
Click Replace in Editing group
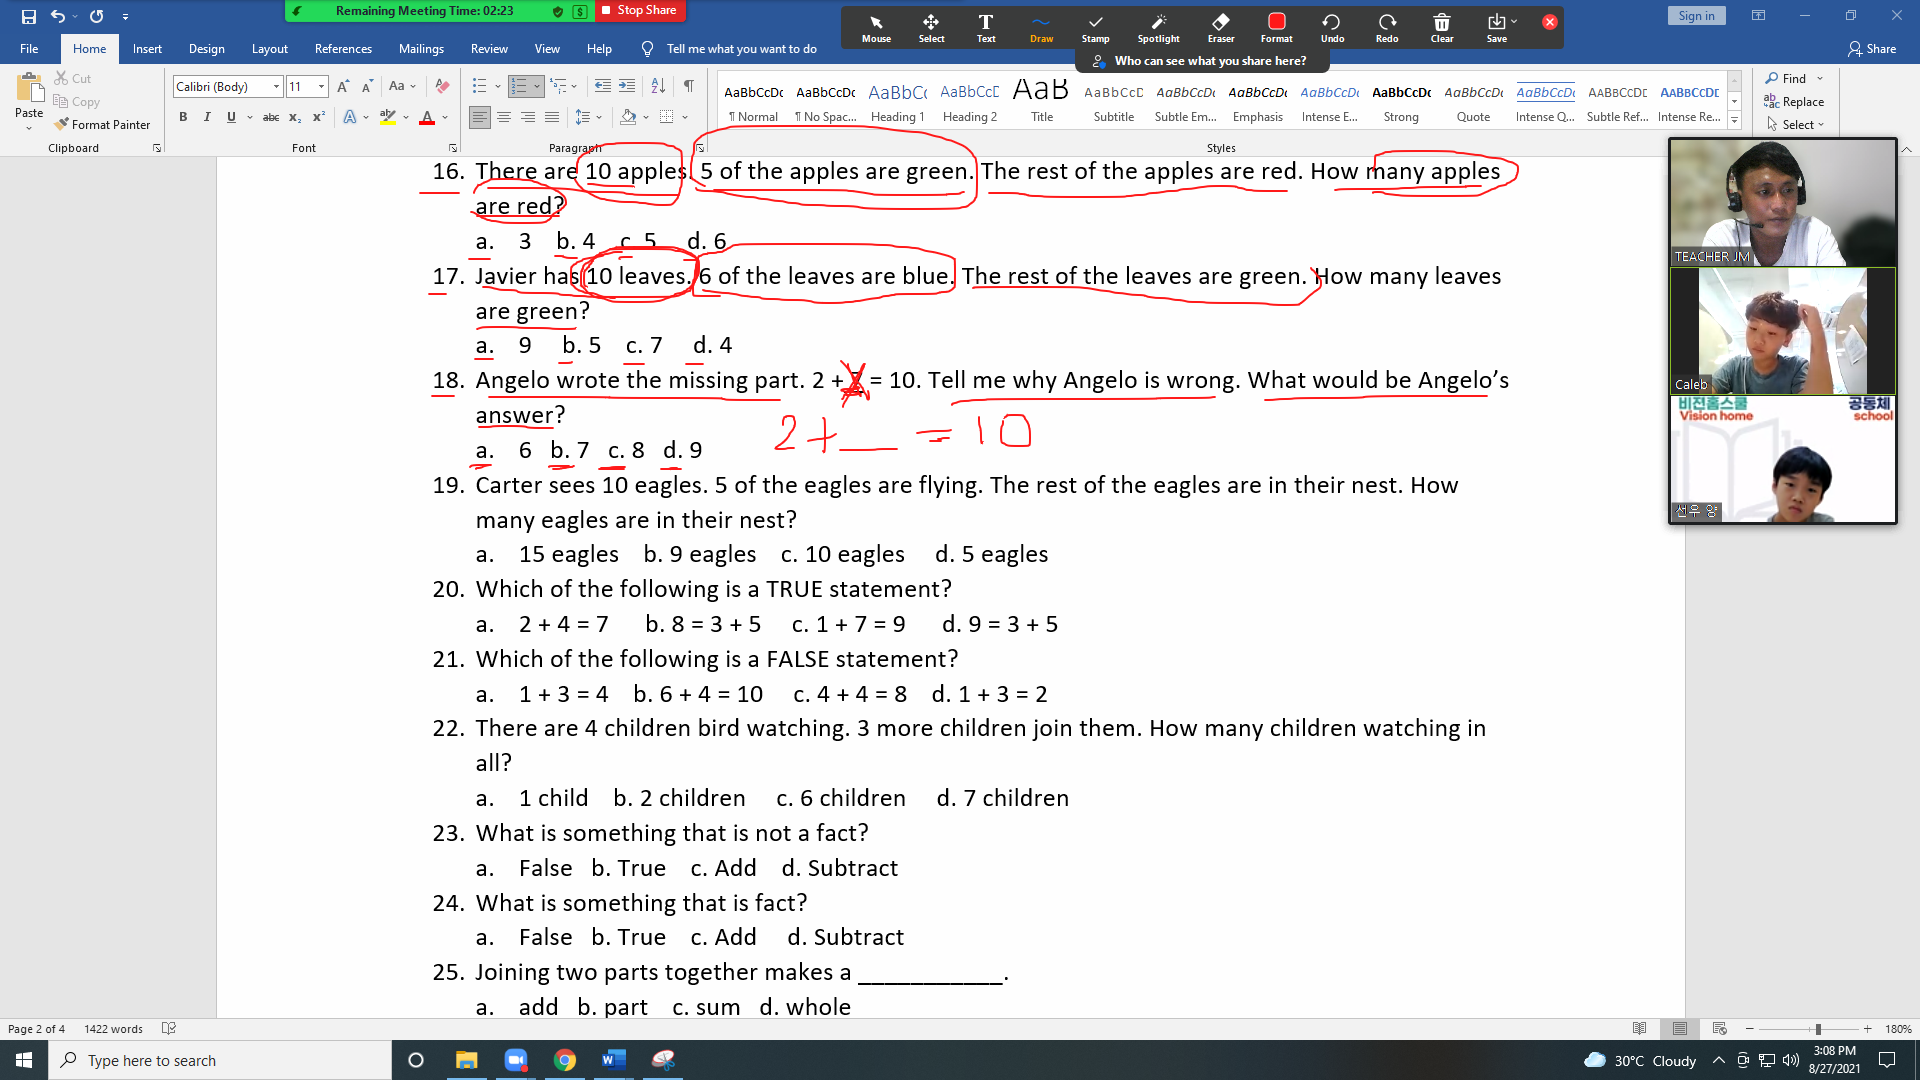1795,101
